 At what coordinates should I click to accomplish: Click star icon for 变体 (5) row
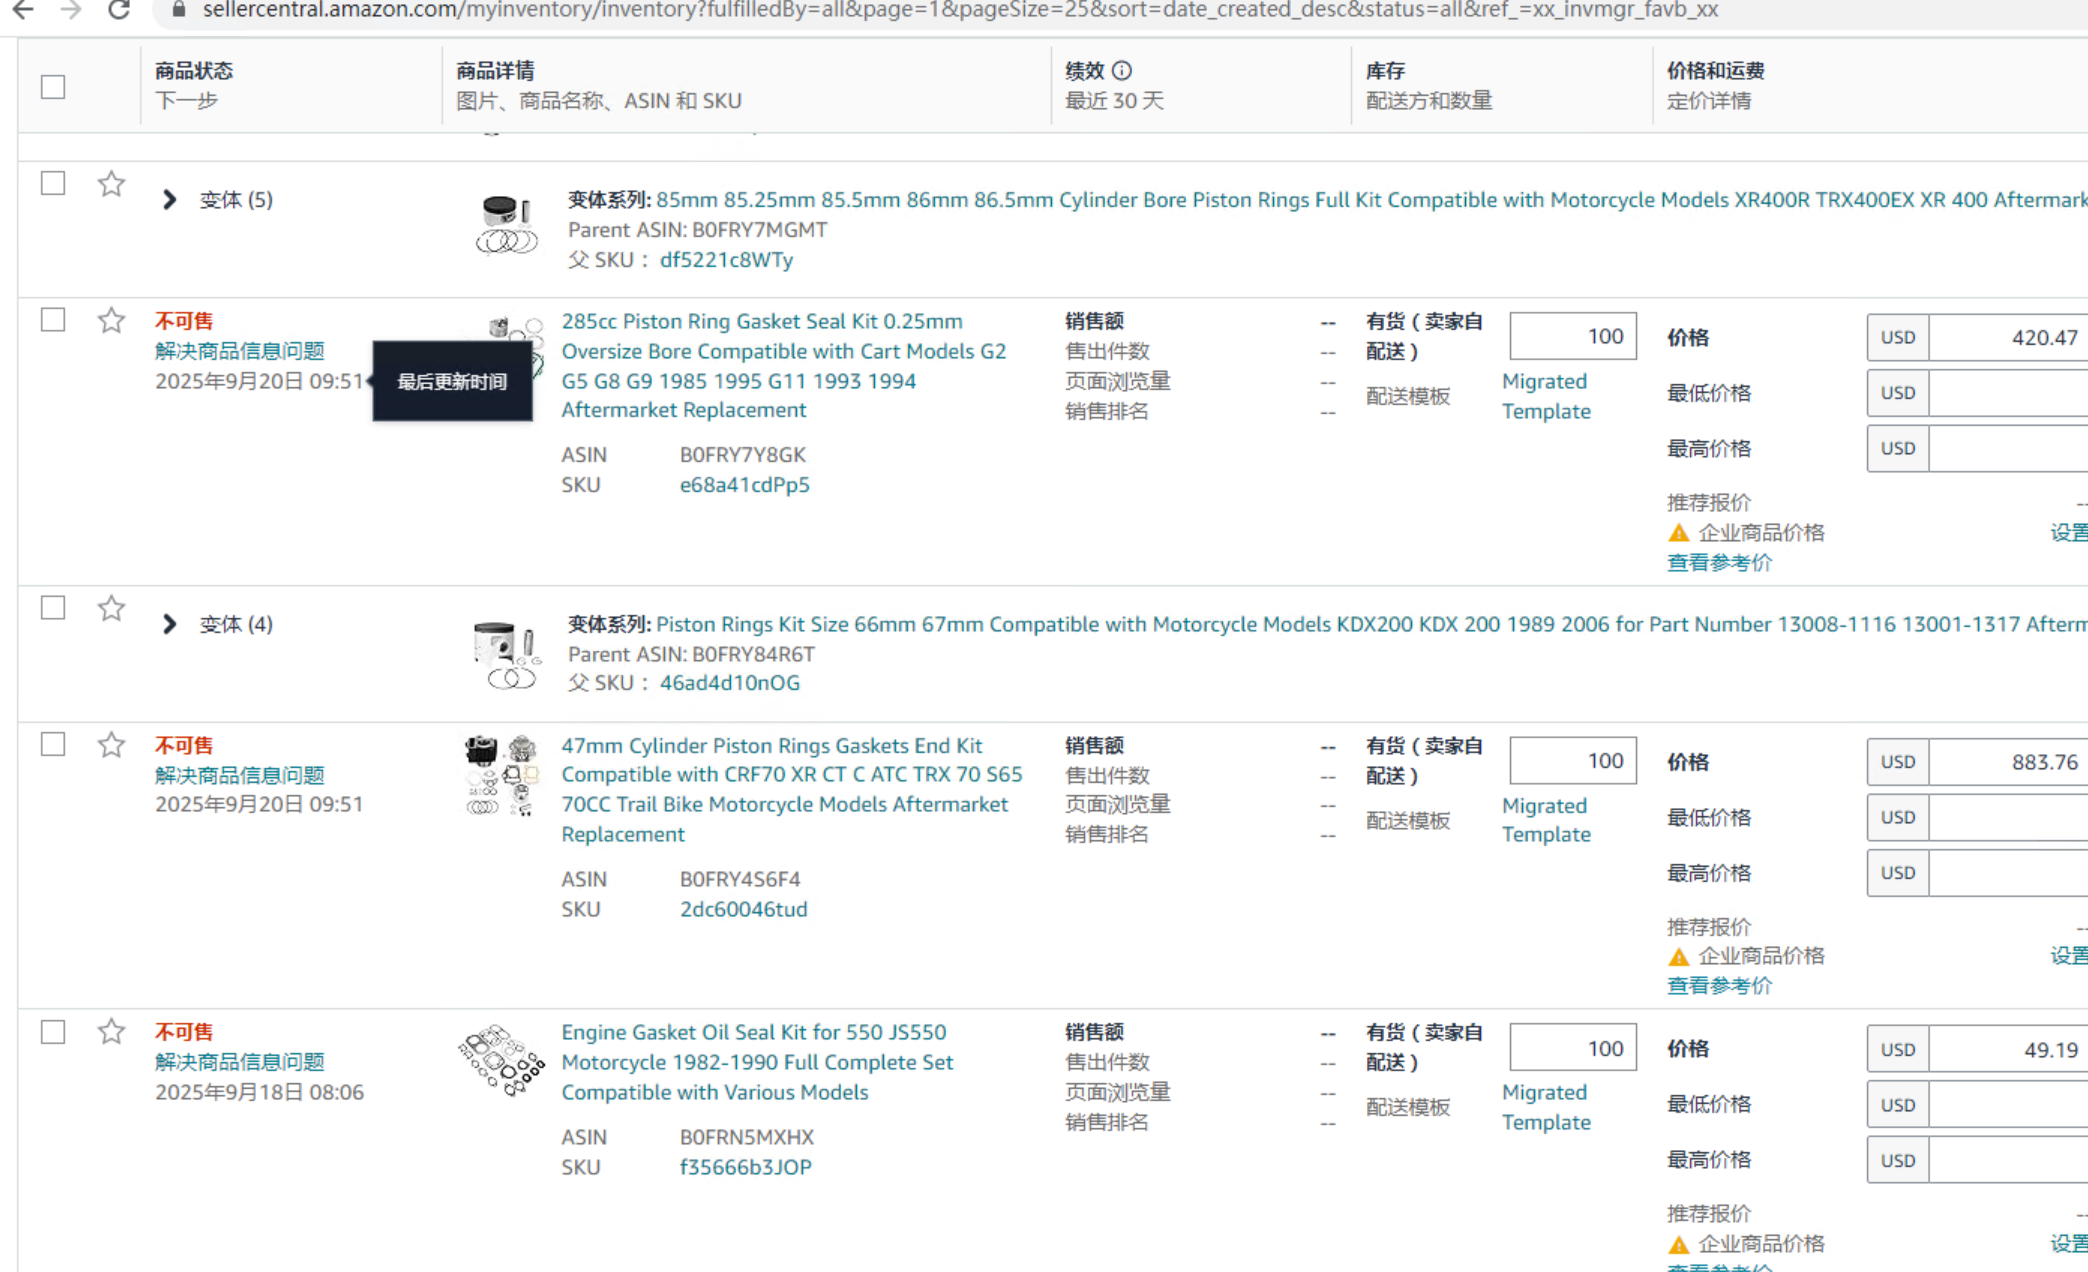pos(111,184)
